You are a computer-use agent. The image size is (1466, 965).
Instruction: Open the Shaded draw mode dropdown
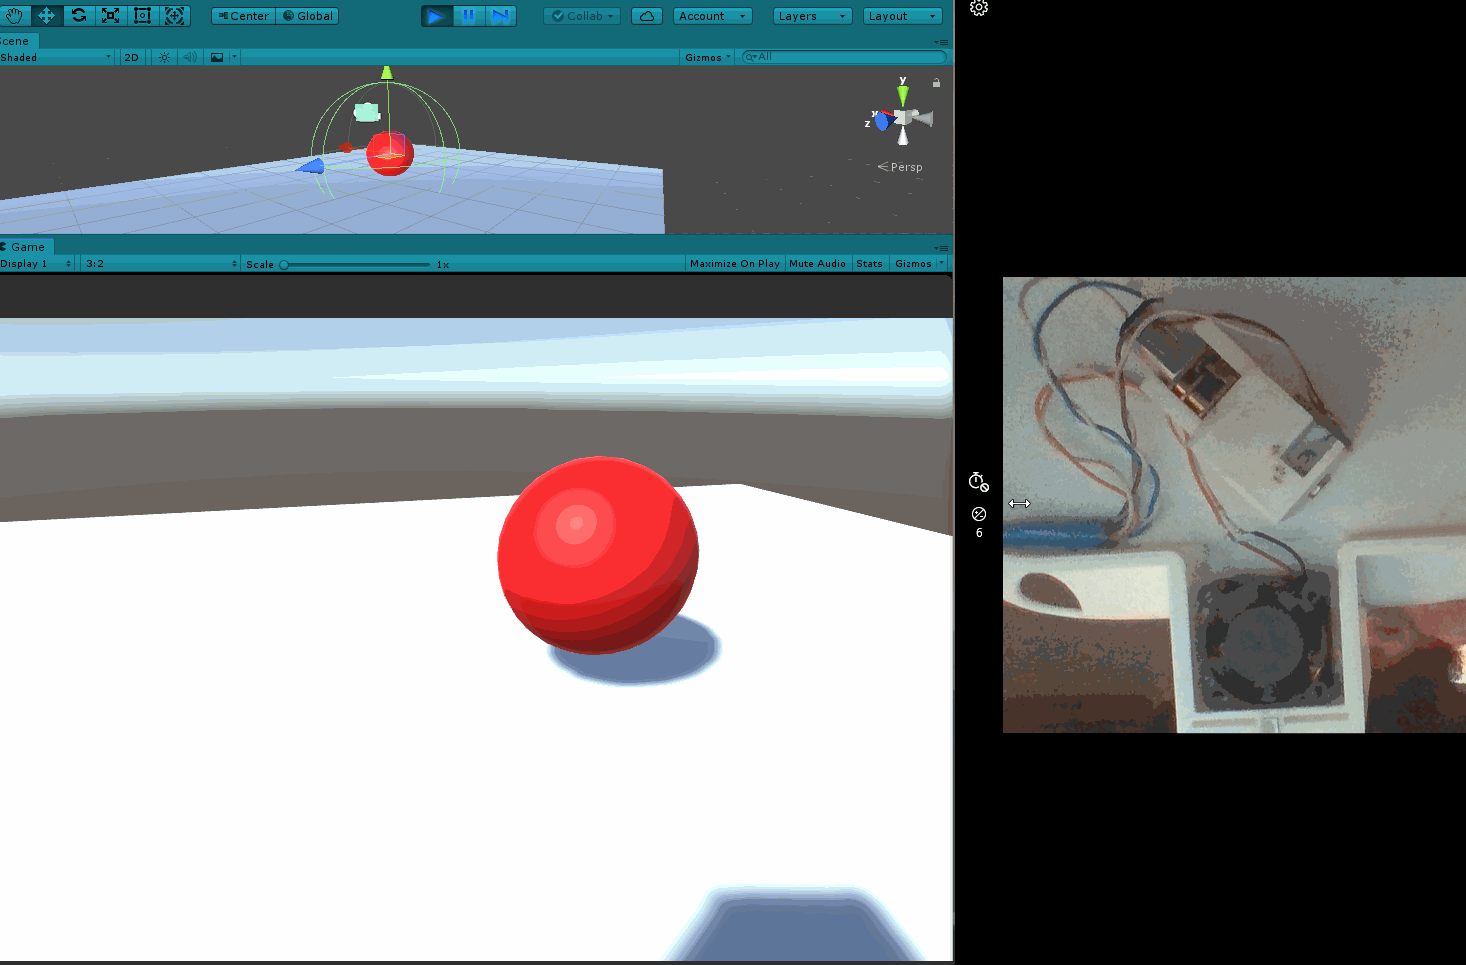click(55, 57)
